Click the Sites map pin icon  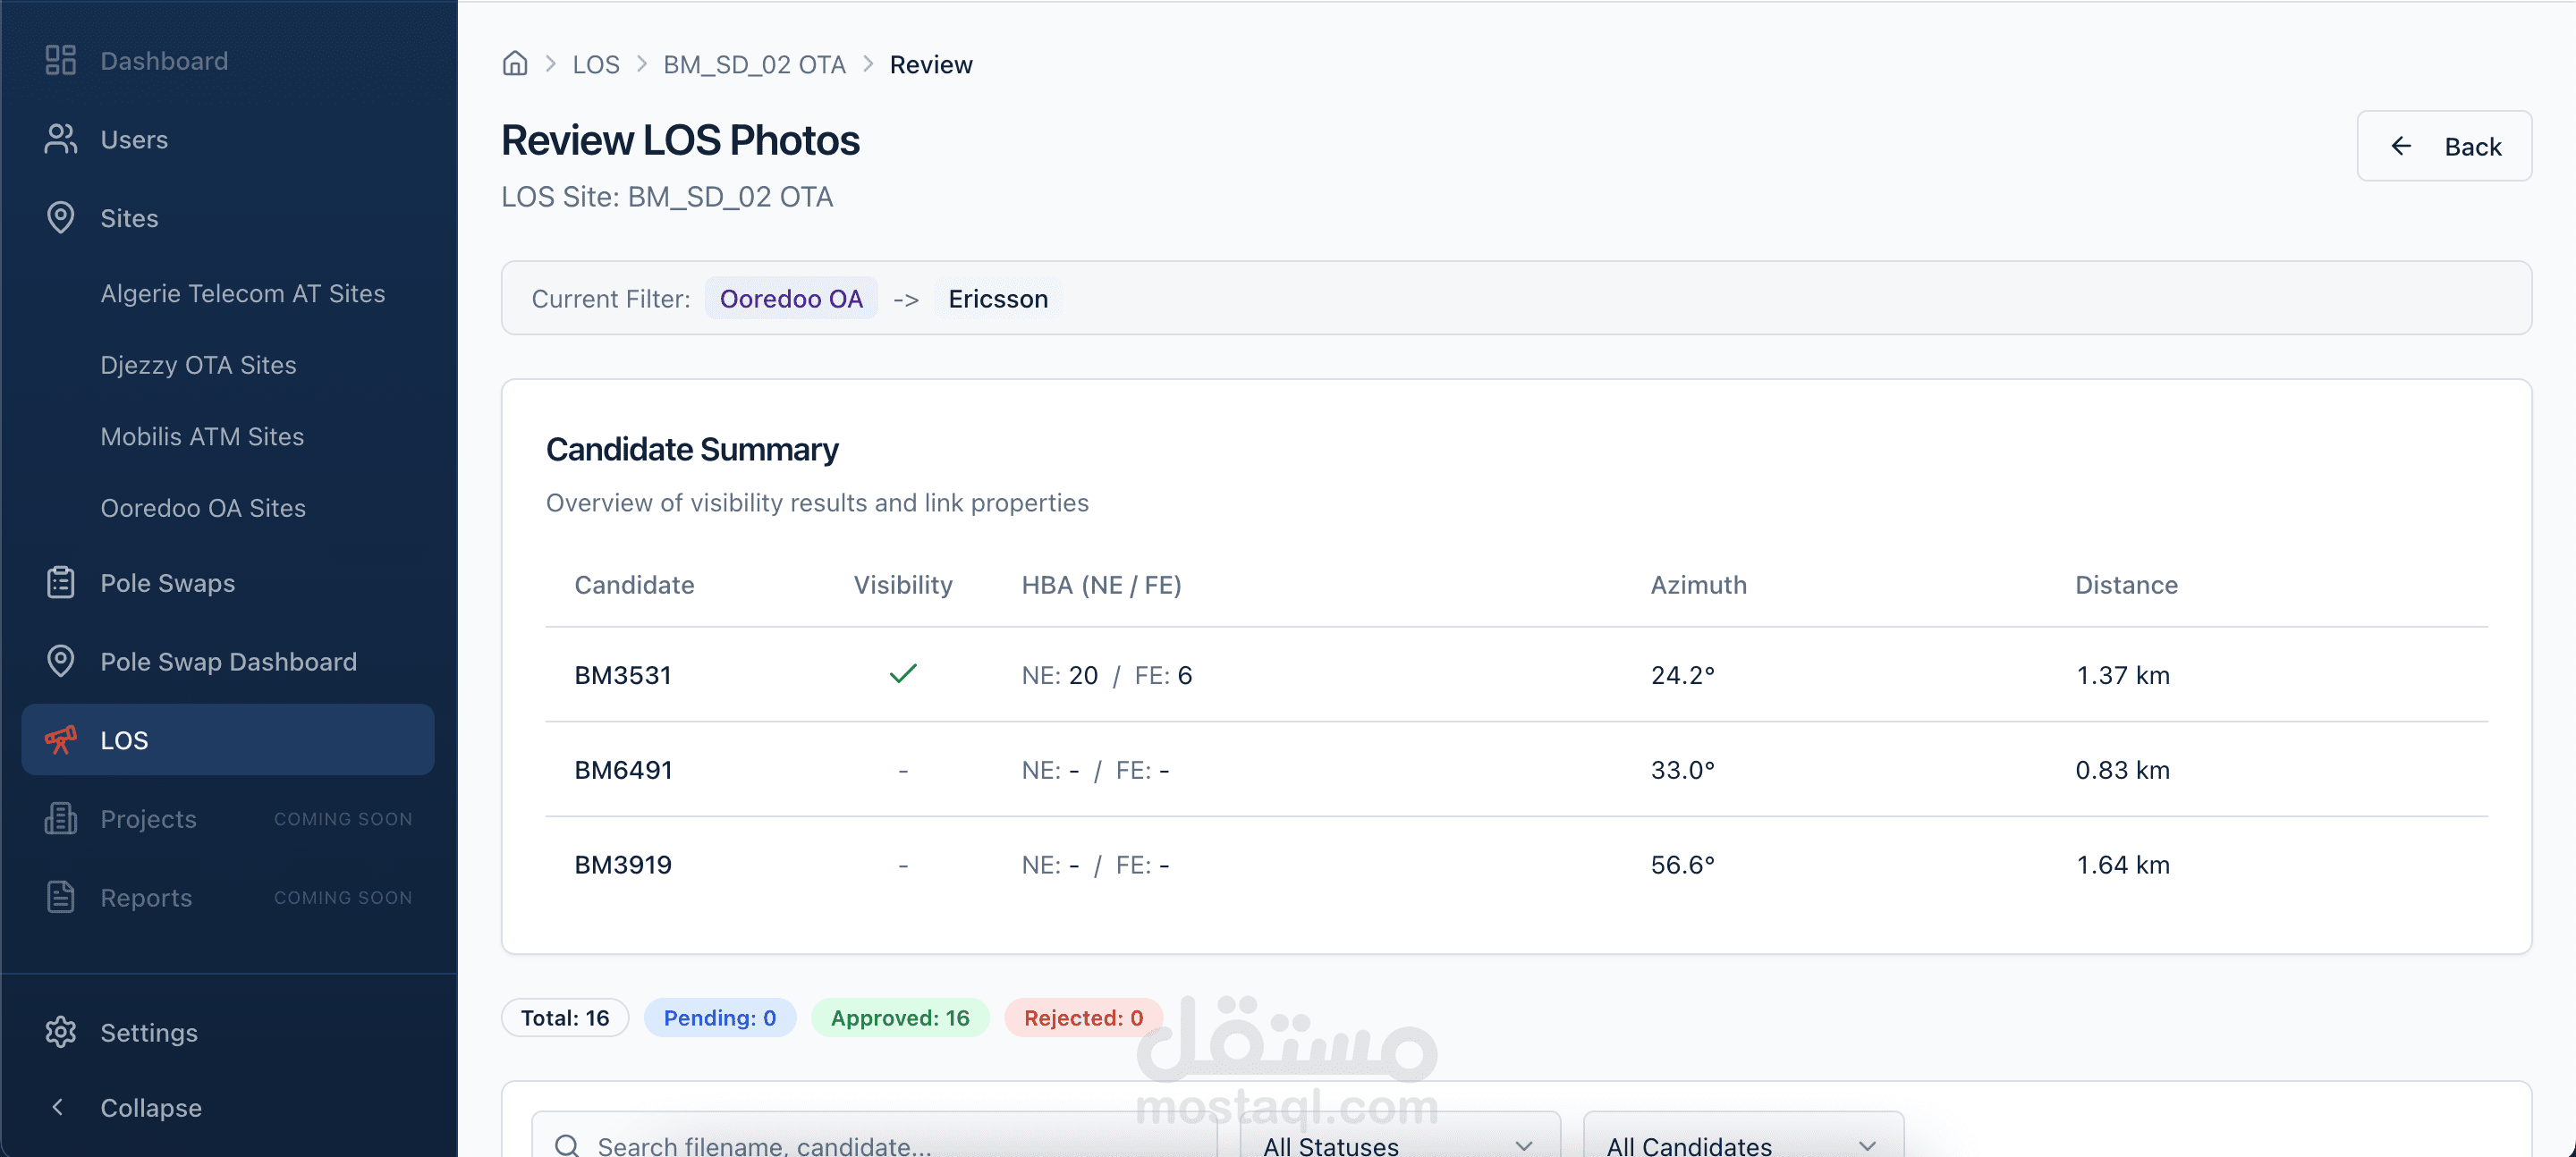tap(60, 218)
